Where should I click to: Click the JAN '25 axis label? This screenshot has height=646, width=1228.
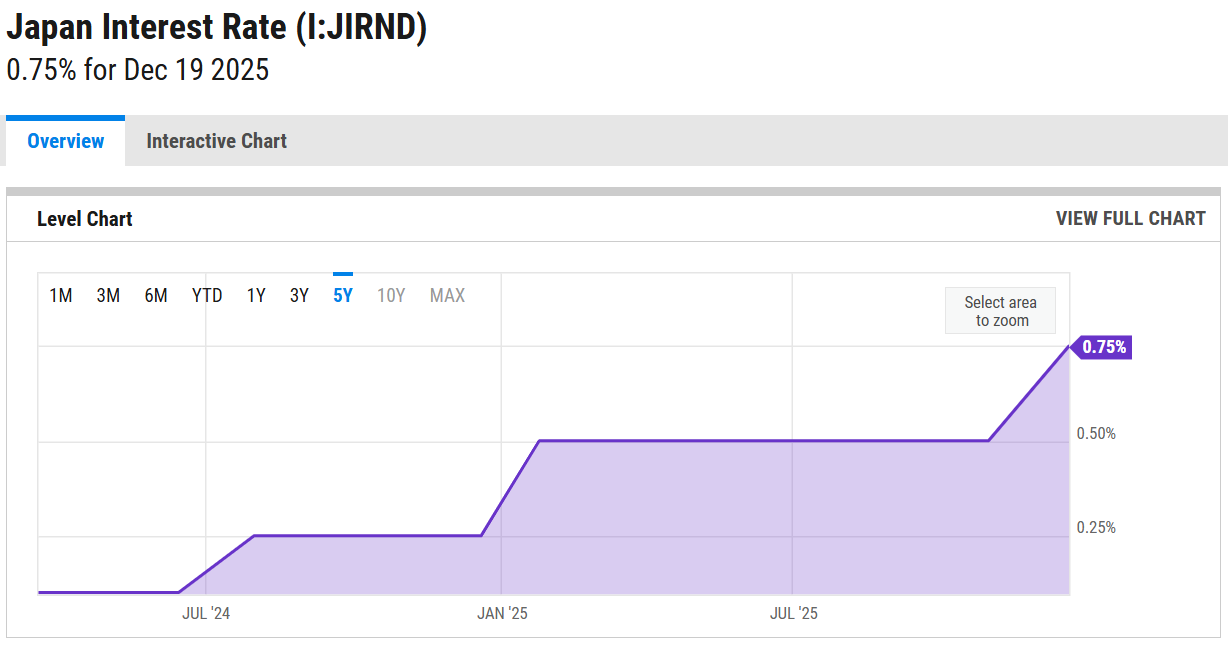coord(502,613)
